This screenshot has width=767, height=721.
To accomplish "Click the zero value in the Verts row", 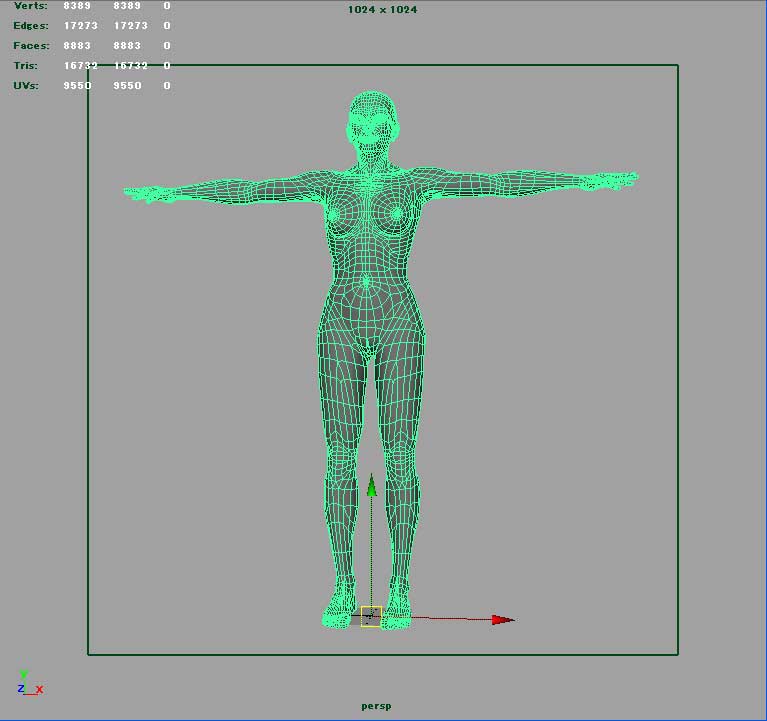I will point(166,6).
